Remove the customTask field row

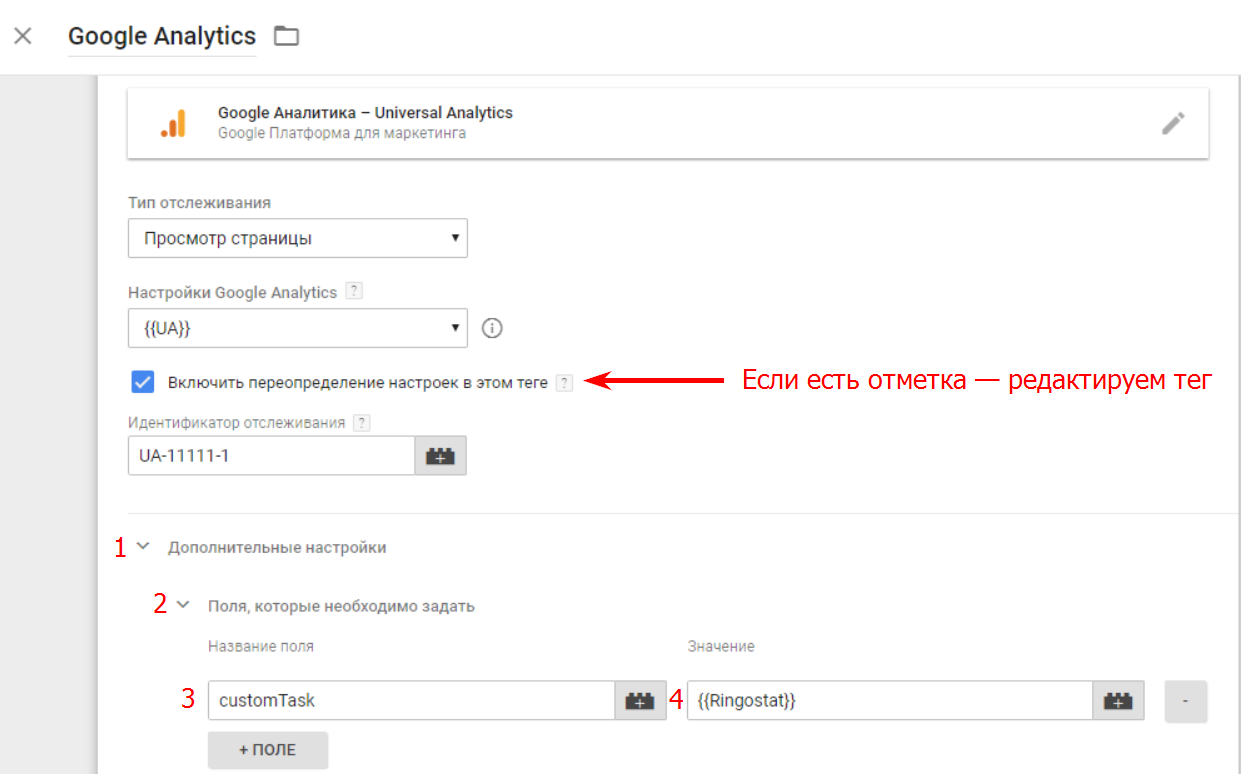tap(1186, 701)
